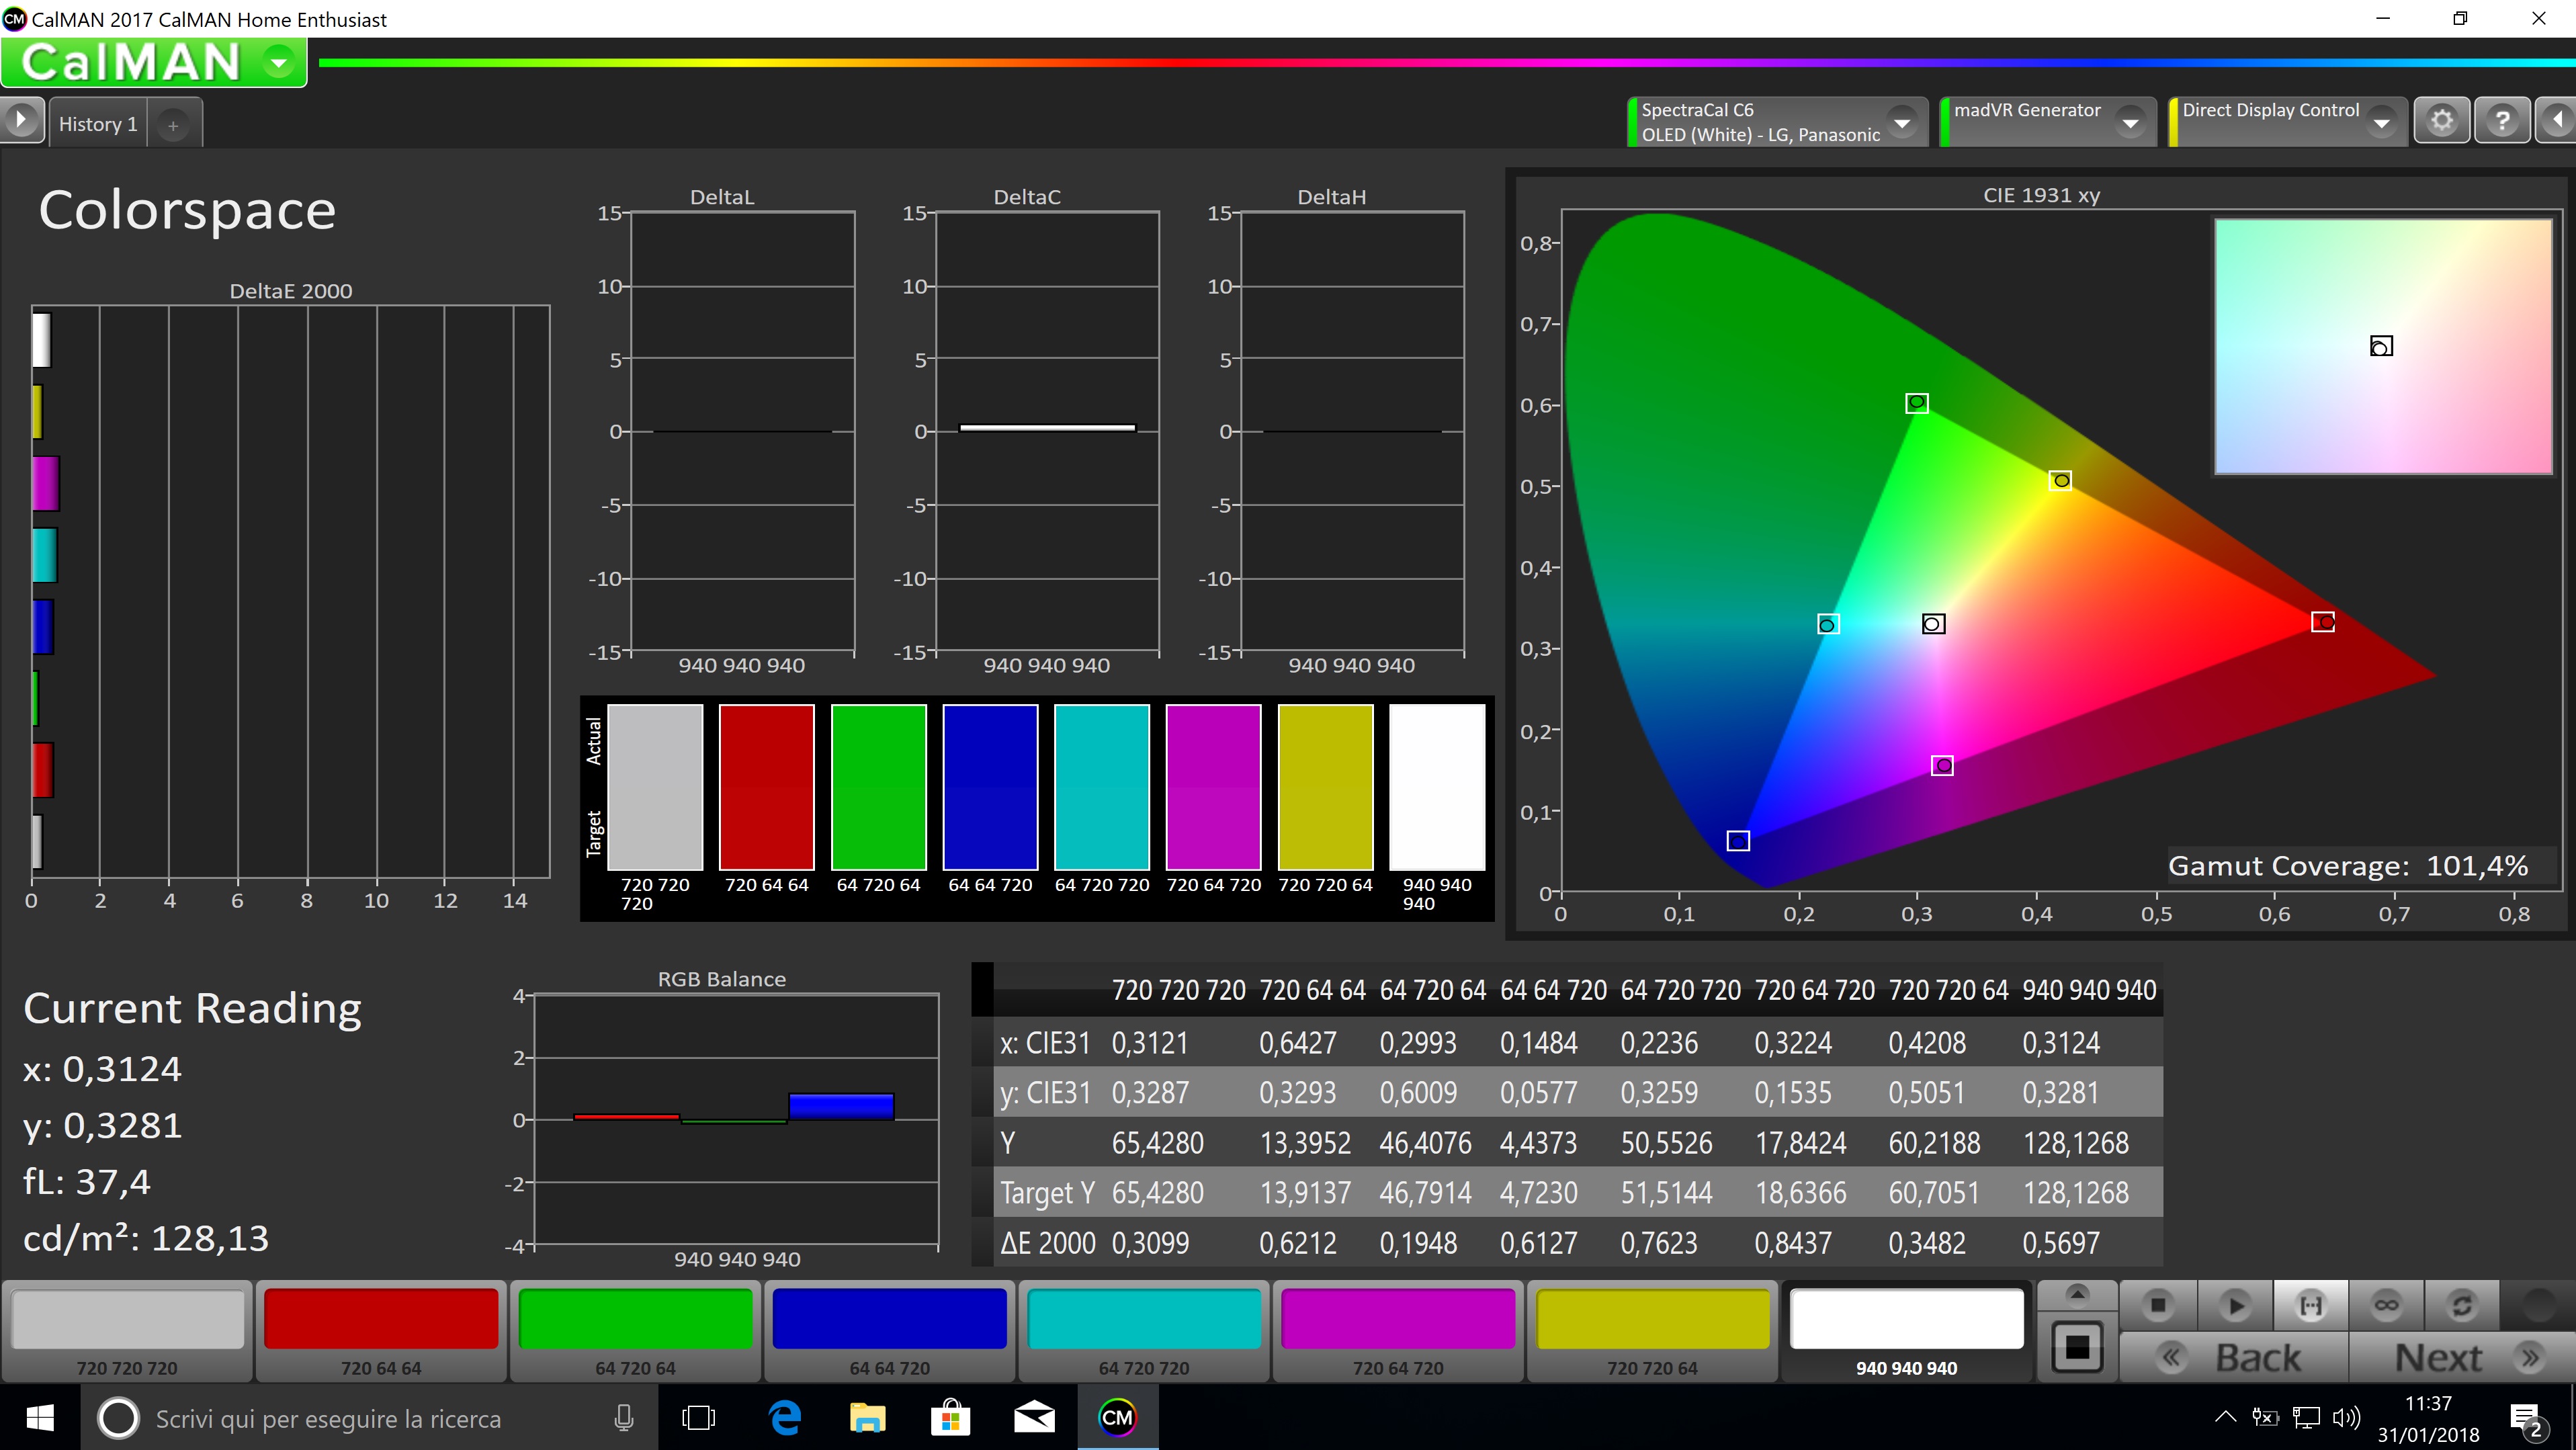
Task: Click the cyan secondary marker on CIE chart
Action: point(1828,624)
